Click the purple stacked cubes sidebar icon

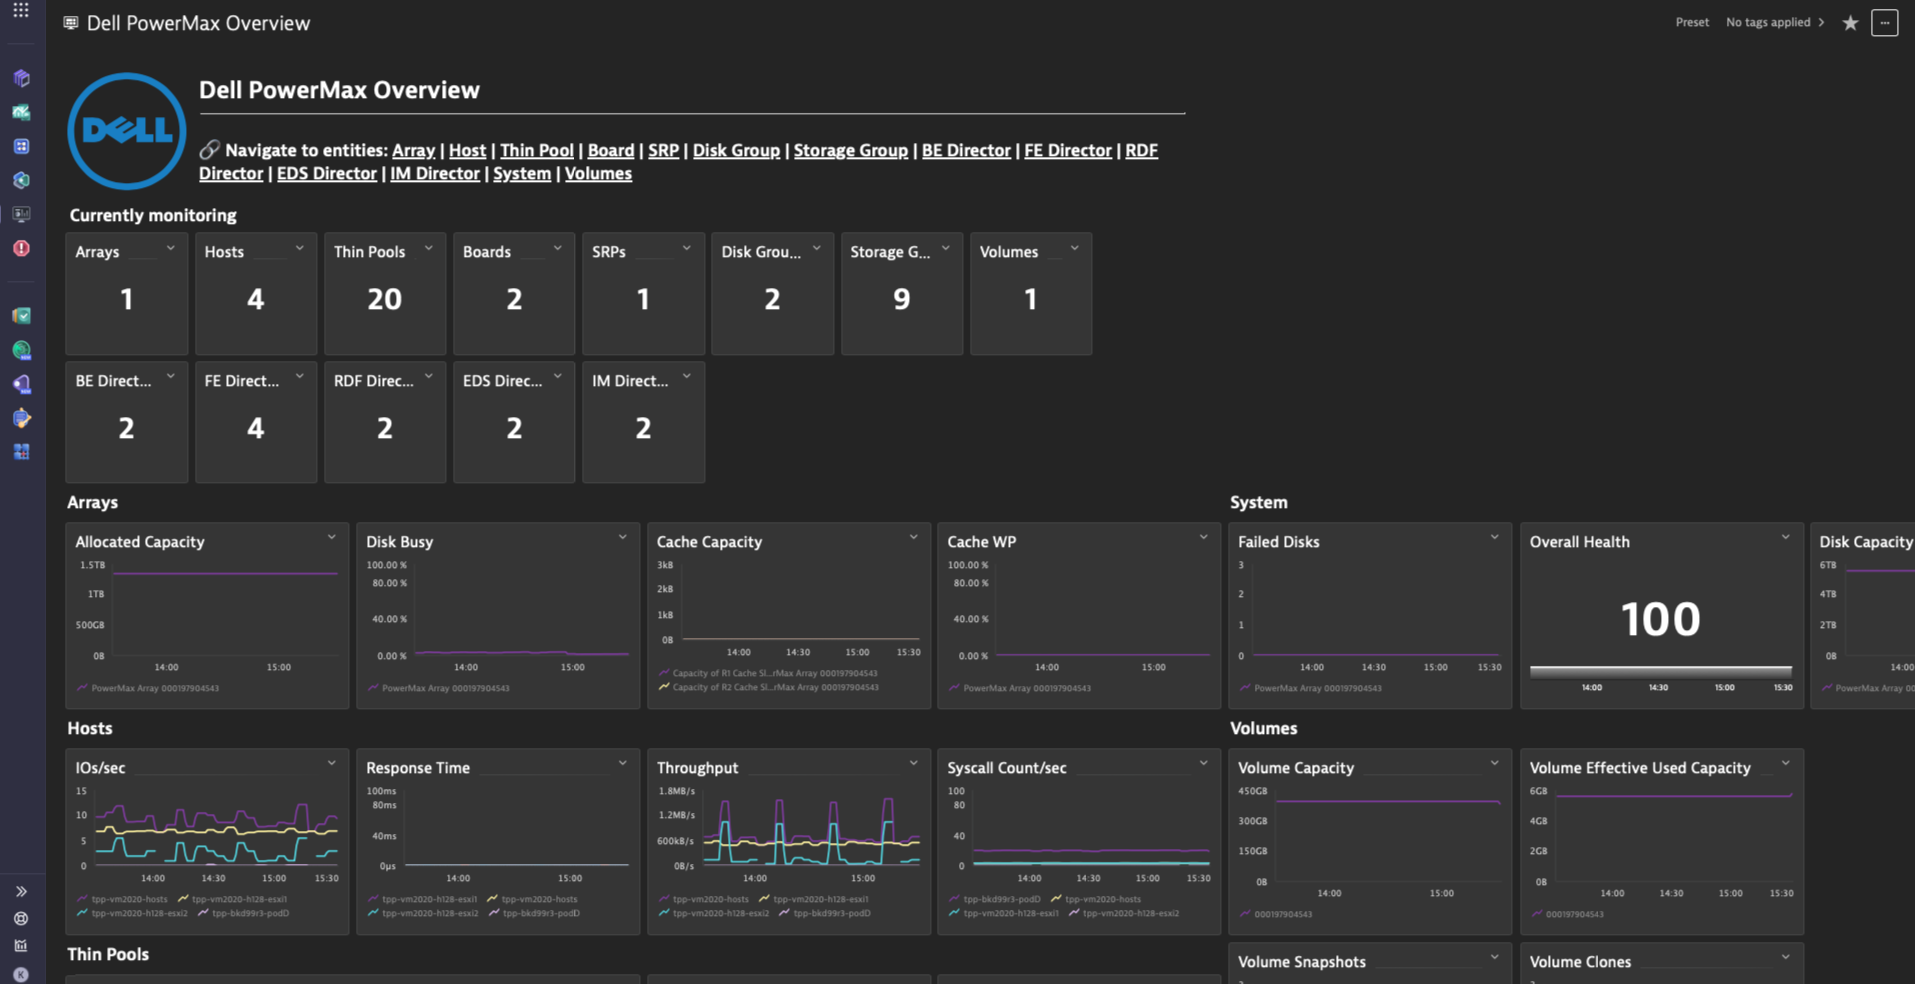pyautogui.click(x=21, y=78)
